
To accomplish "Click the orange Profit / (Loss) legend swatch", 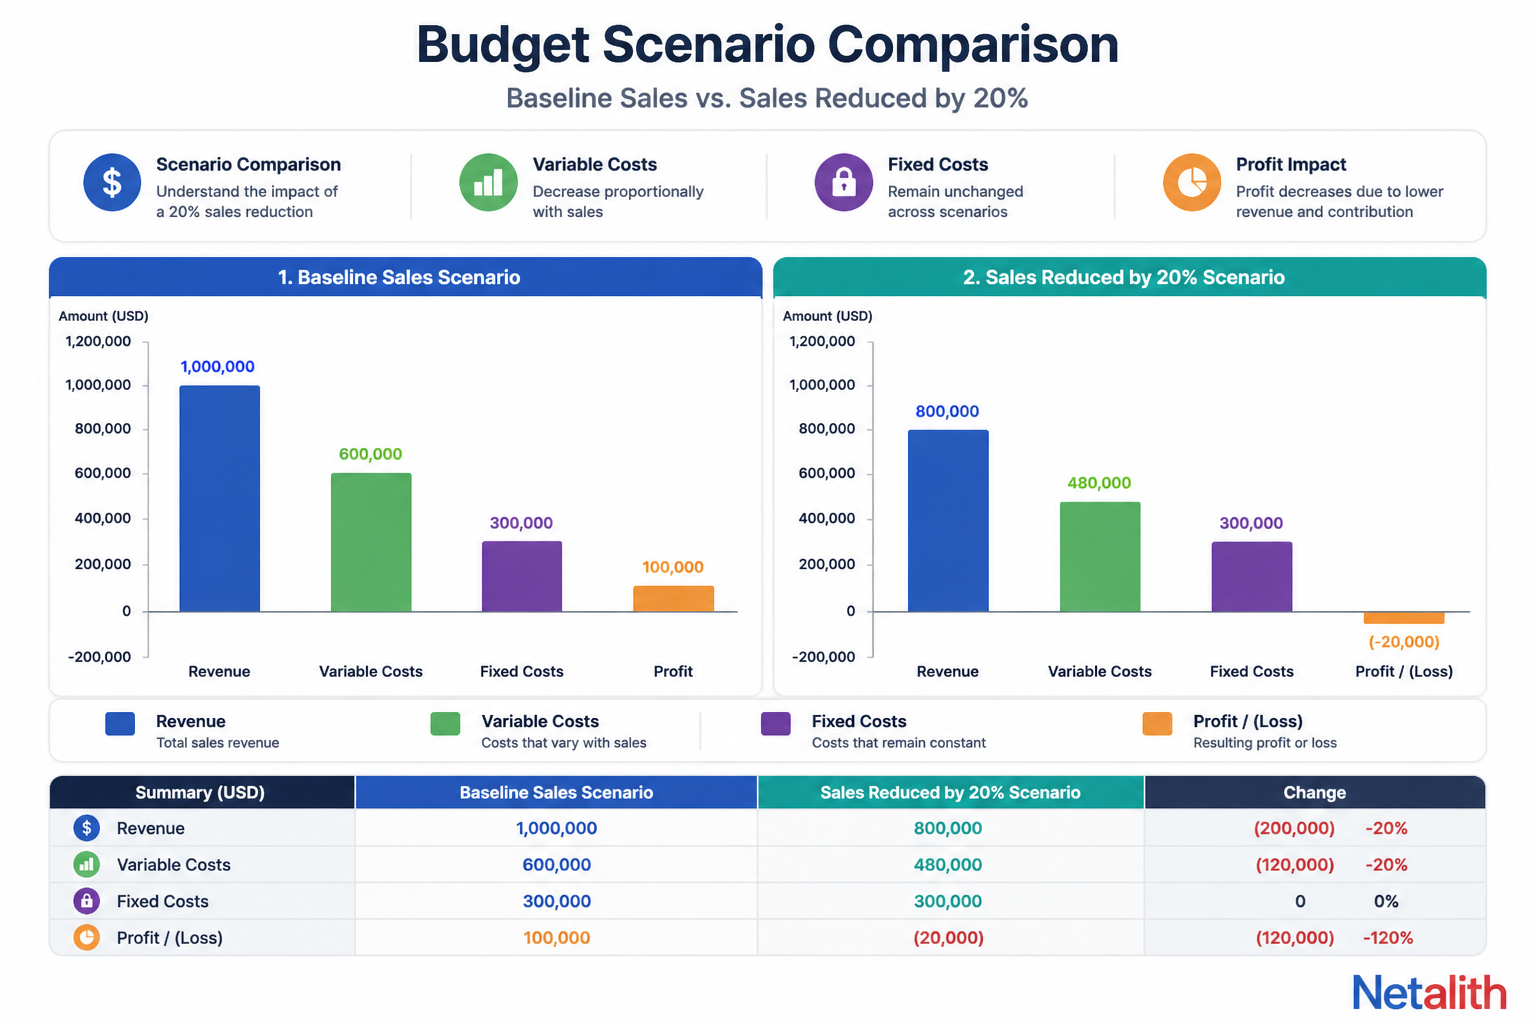I will coord(1157,724).
